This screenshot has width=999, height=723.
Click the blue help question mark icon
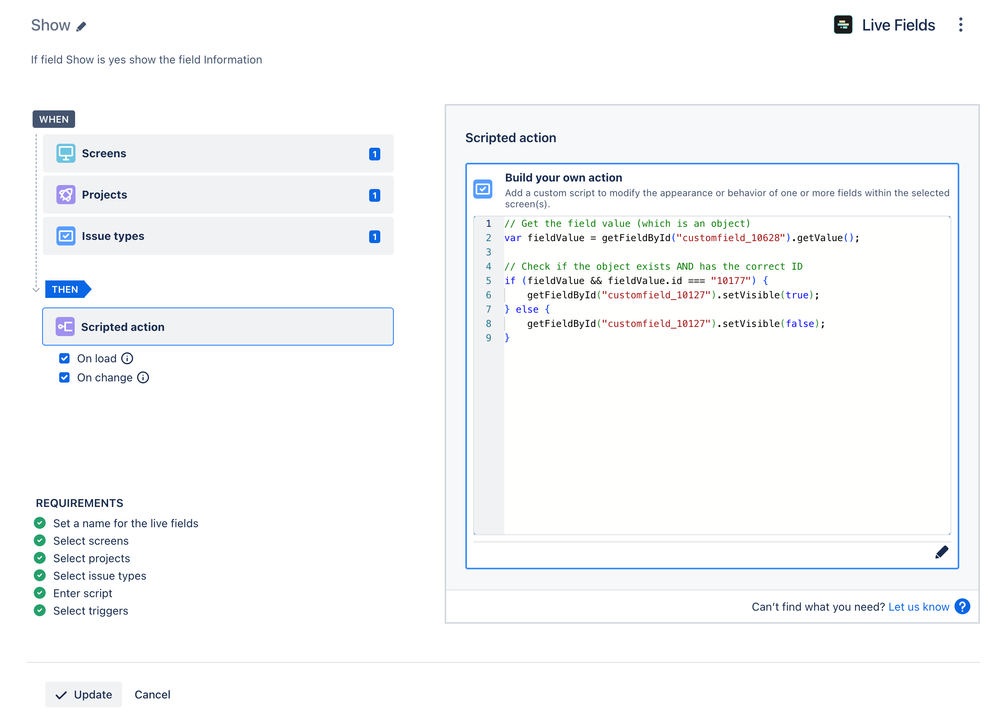coord(962,606)
